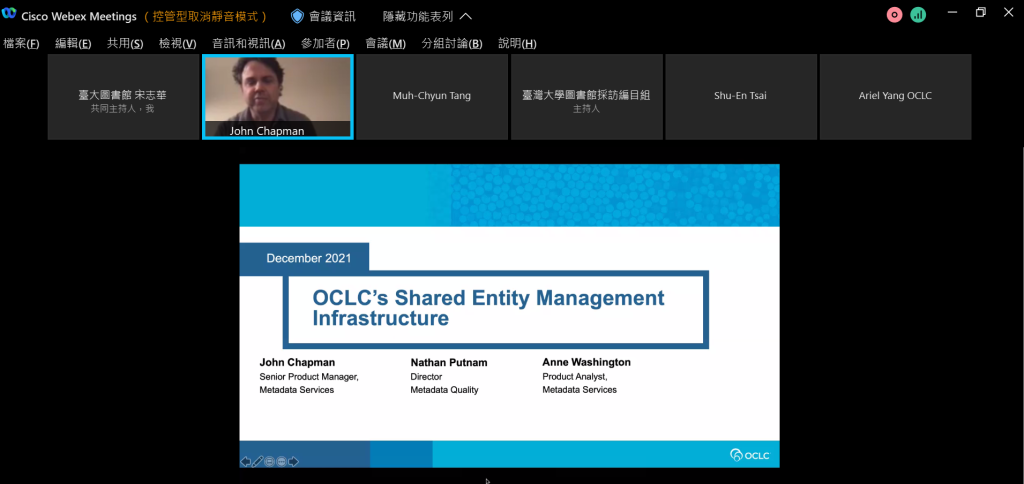The width and height of the screenshot is (1024, 484).
Task: Collapse the menu bar via 隱藏功能表列
Action: coord(427,16)
